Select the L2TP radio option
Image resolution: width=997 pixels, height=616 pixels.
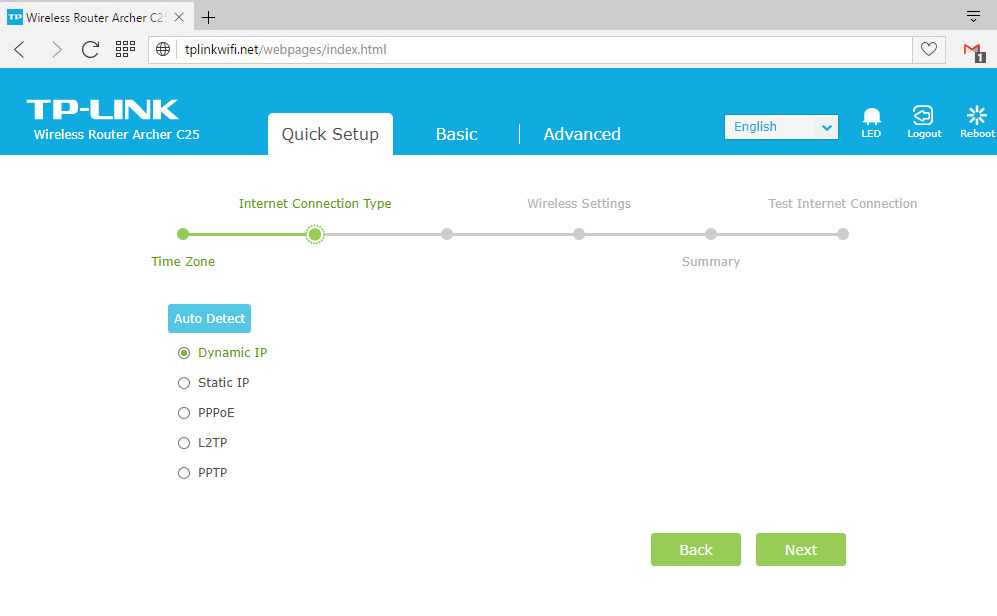point(184,443)
